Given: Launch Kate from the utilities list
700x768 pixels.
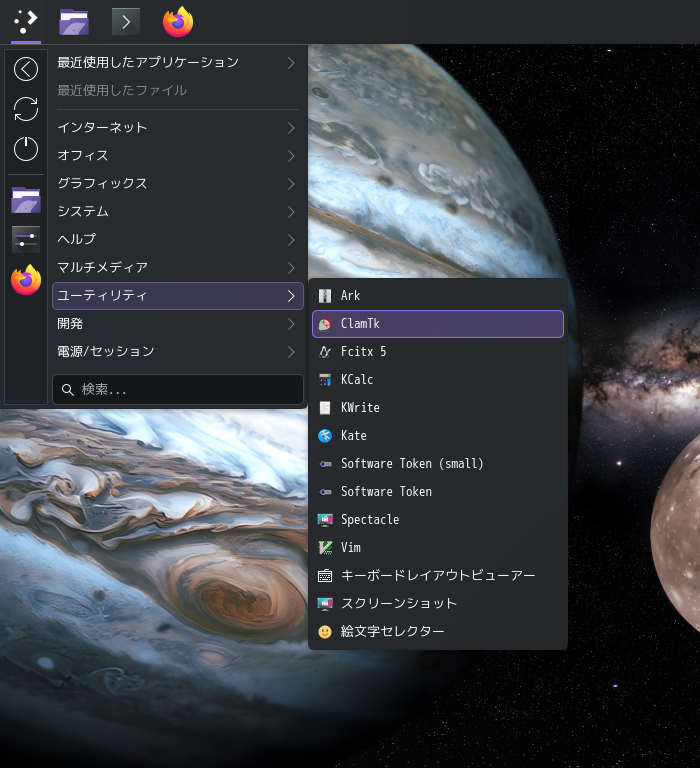Looking at the screenshot, I should [x=438, y=435].
